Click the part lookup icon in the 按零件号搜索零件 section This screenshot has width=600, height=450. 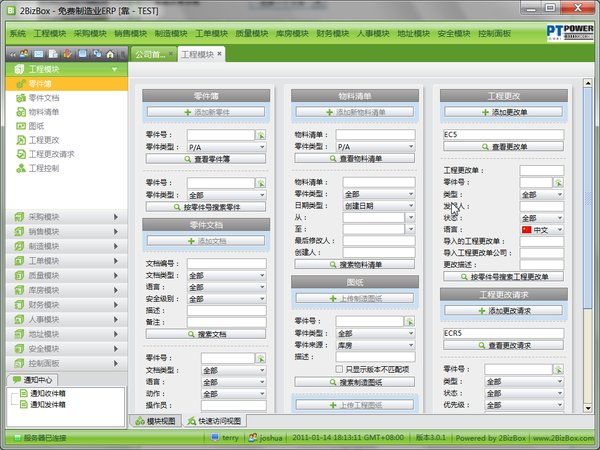[261, 183]
